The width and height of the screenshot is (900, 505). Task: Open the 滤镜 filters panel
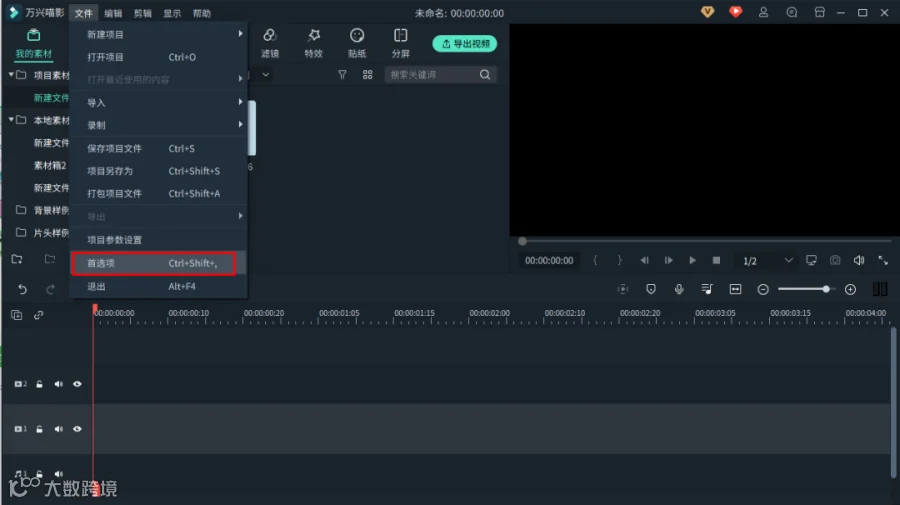click(x=270, y=43)
